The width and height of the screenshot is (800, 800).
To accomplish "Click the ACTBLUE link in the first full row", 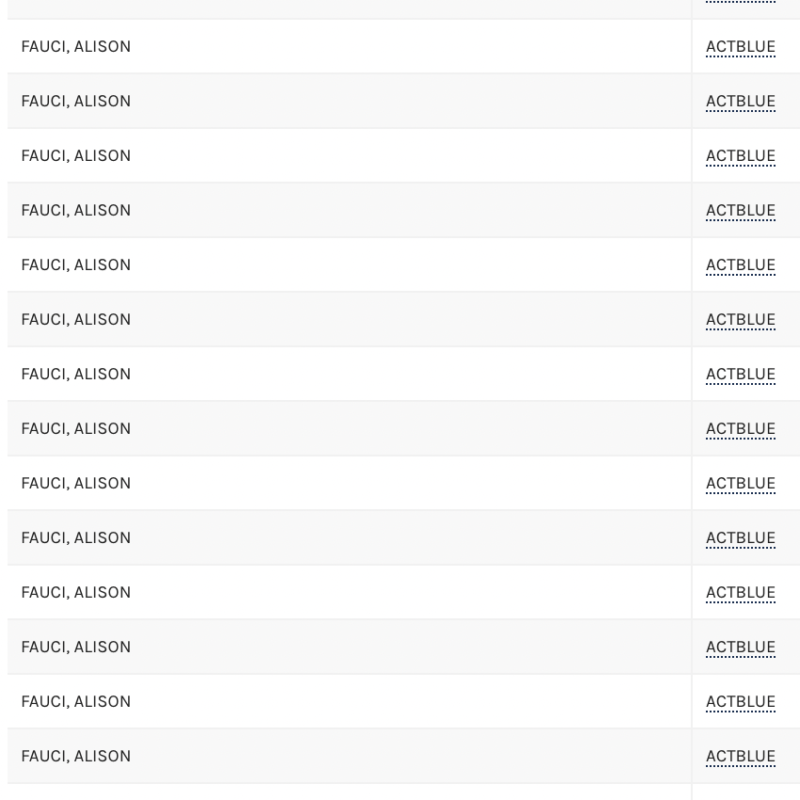I will 740,47.
